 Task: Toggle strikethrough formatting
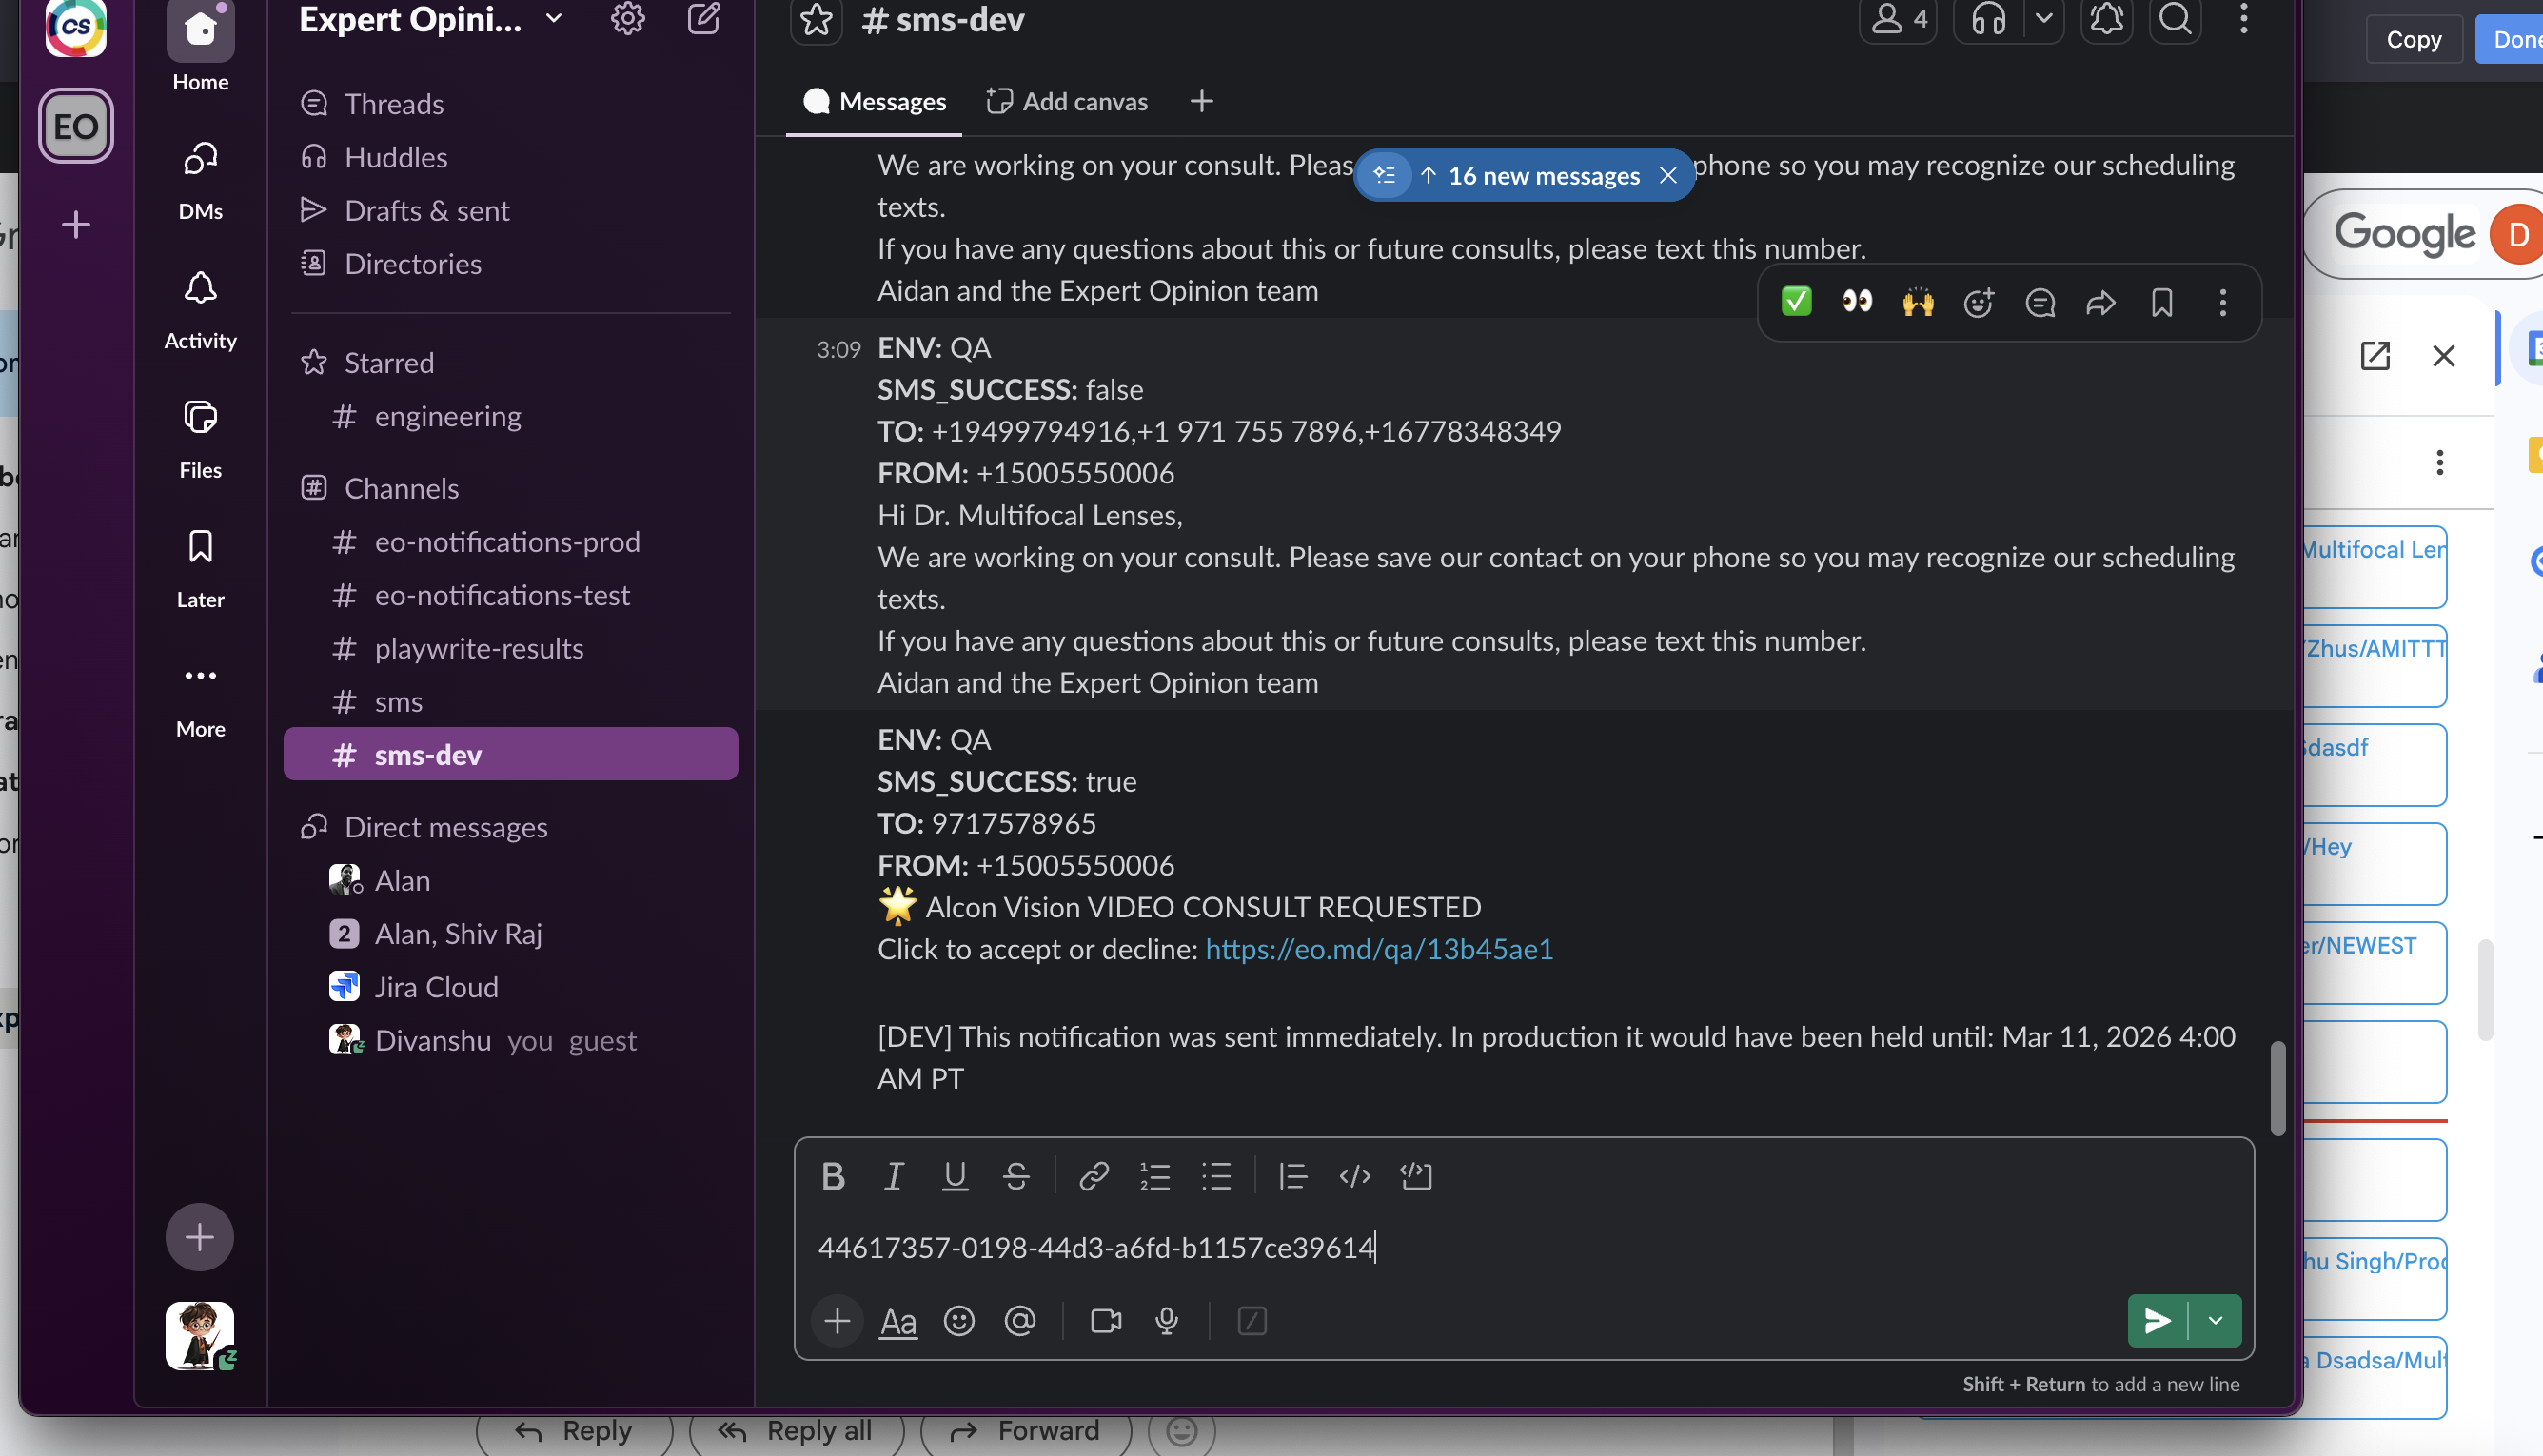point(1016,1176)
